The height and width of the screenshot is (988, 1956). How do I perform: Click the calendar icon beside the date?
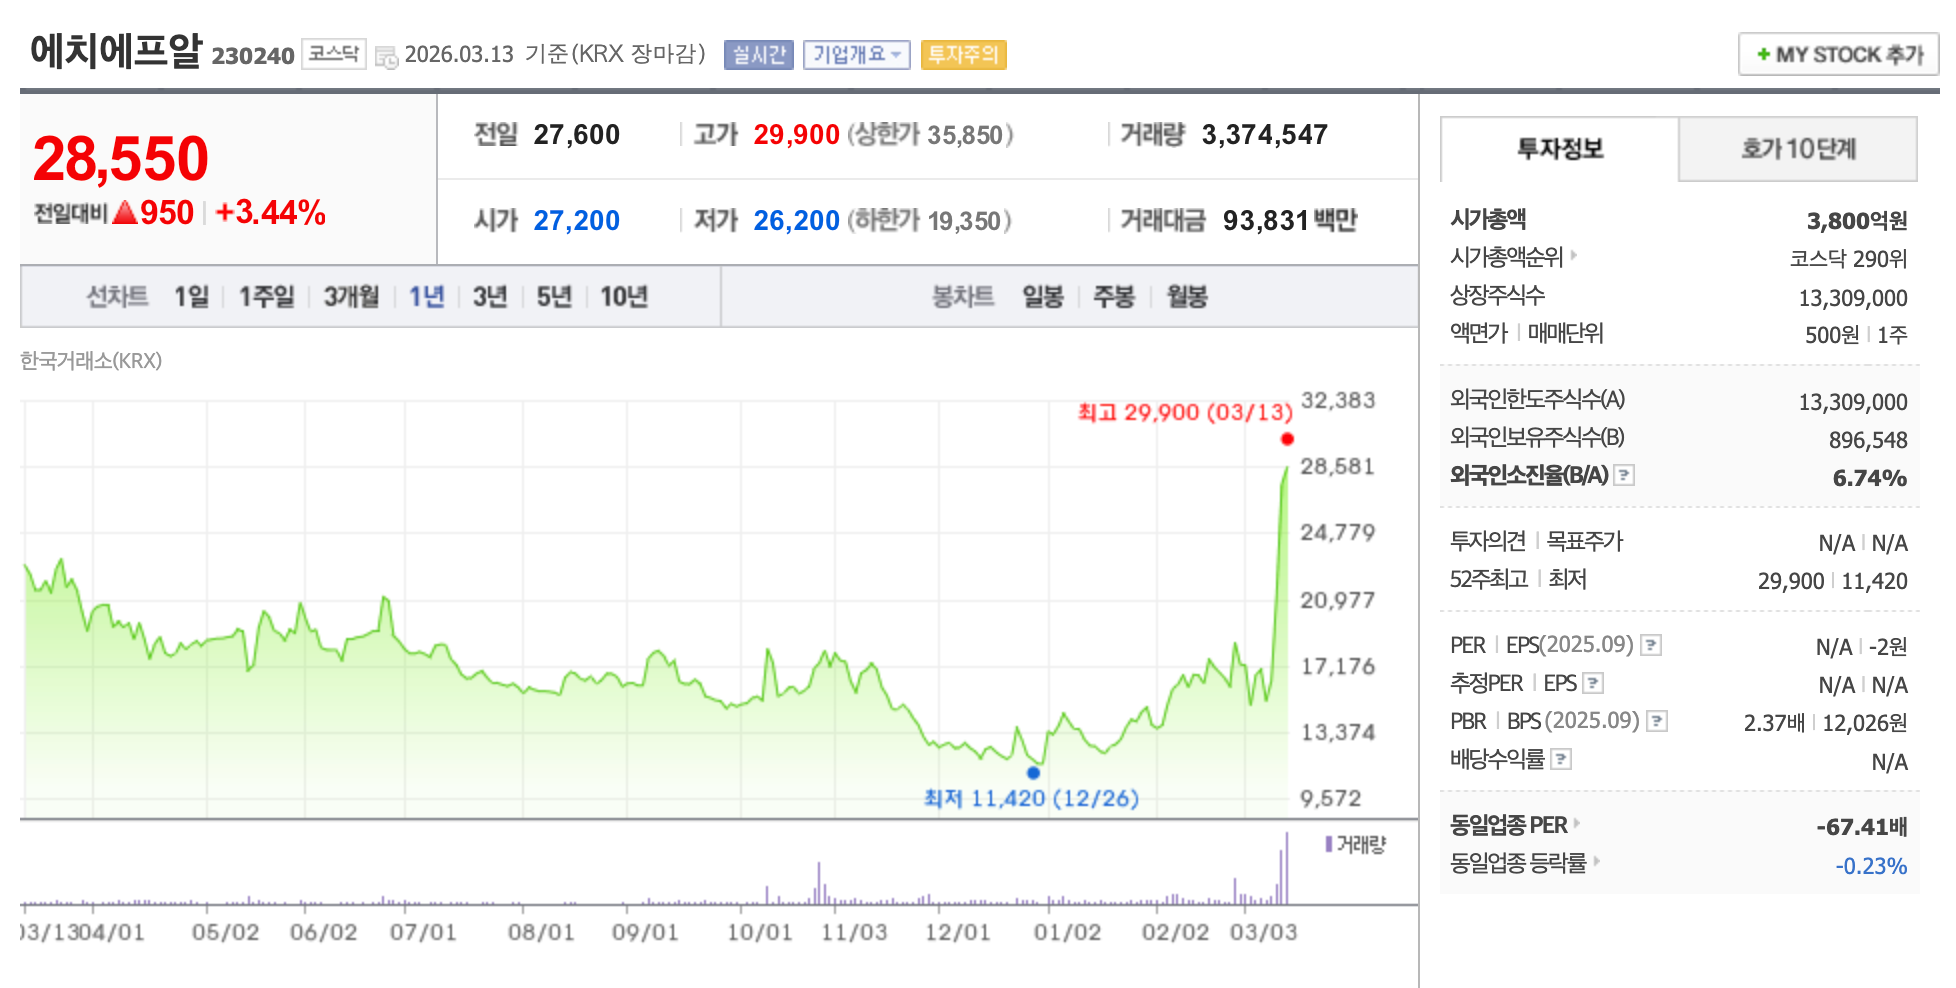pos(386,57)
